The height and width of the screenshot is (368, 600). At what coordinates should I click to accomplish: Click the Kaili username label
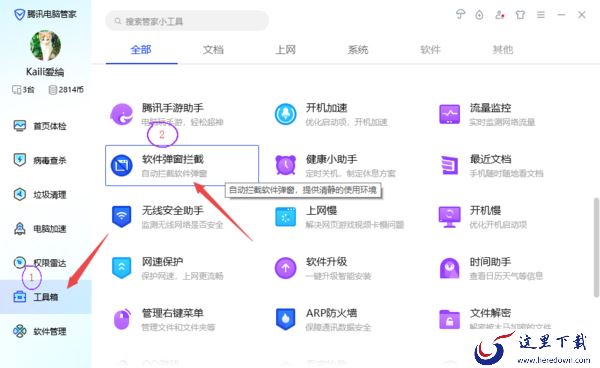[45, 72]
